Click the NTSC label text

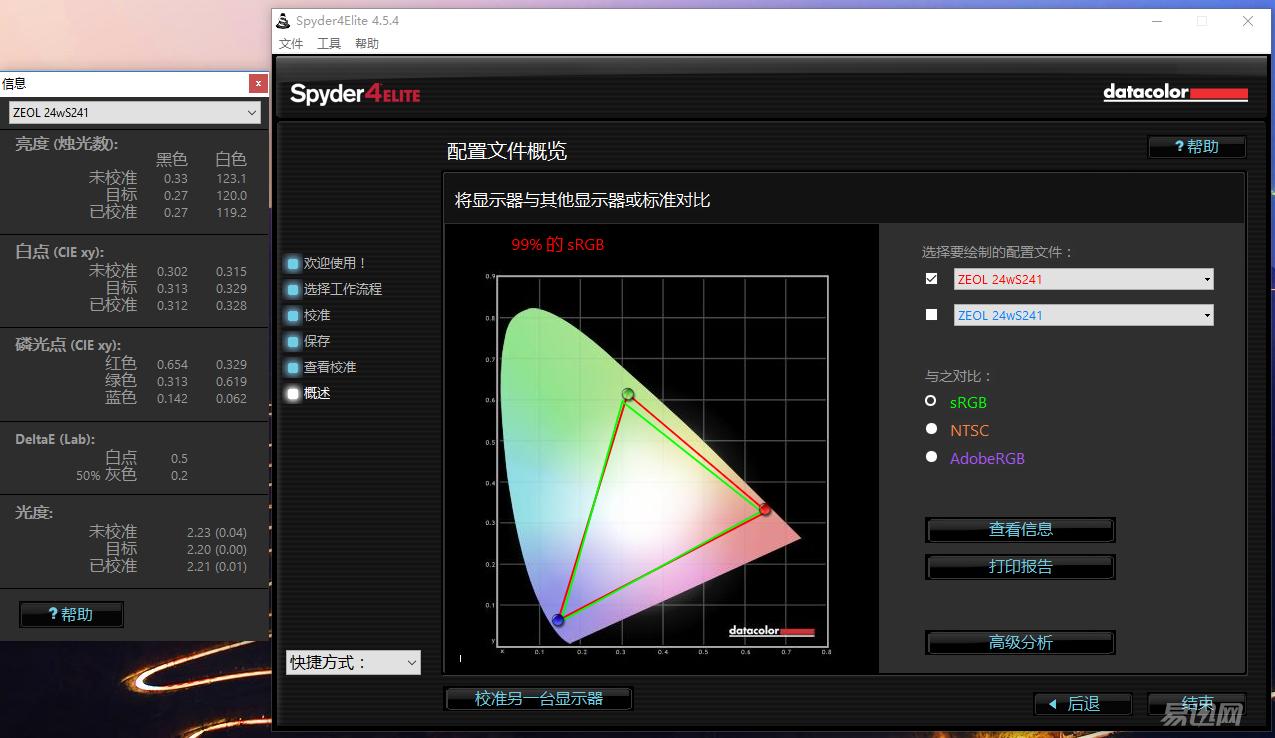click(969, 430)
